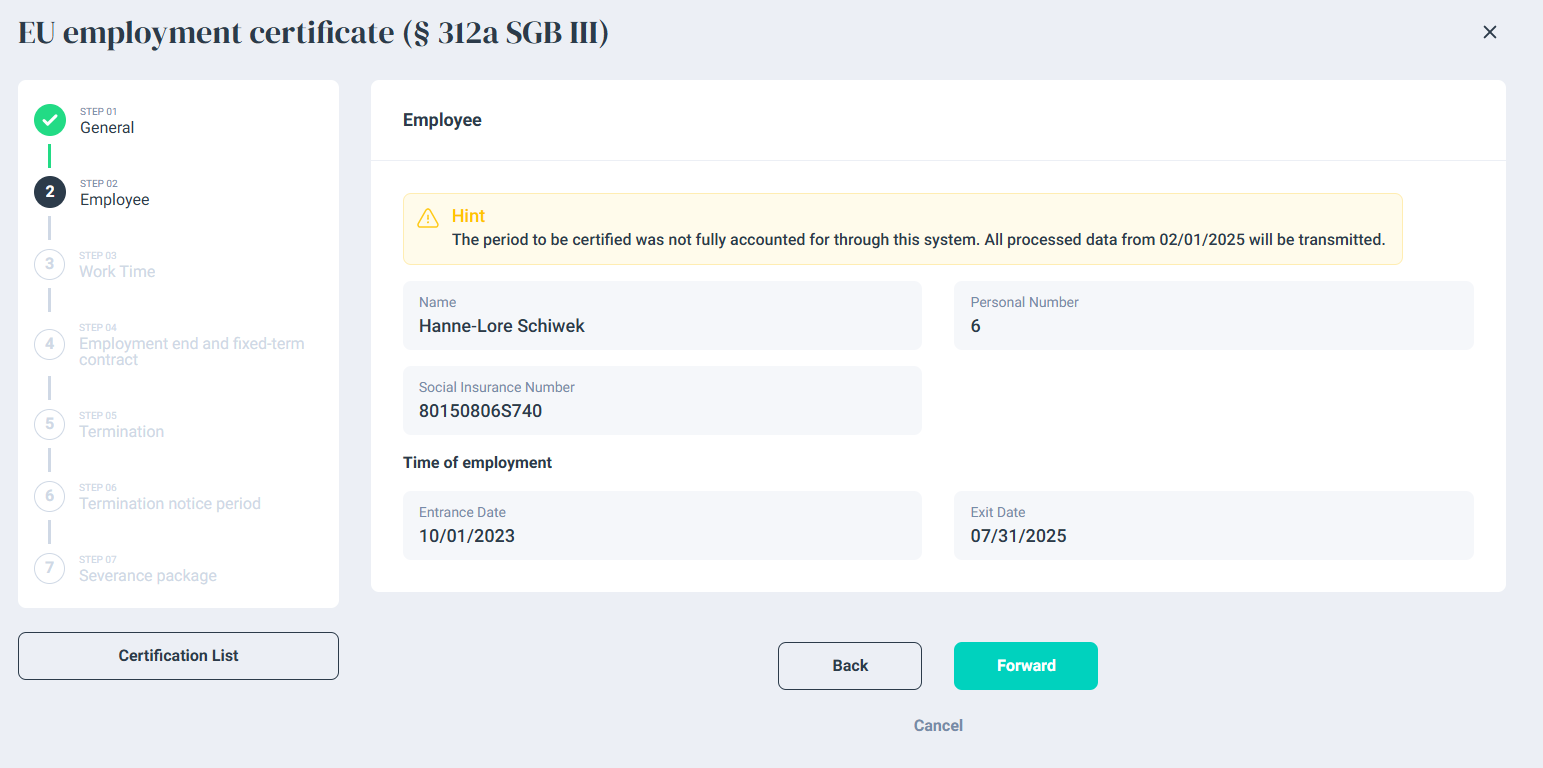
Task: Click the Cancel link
Action: 938,726
